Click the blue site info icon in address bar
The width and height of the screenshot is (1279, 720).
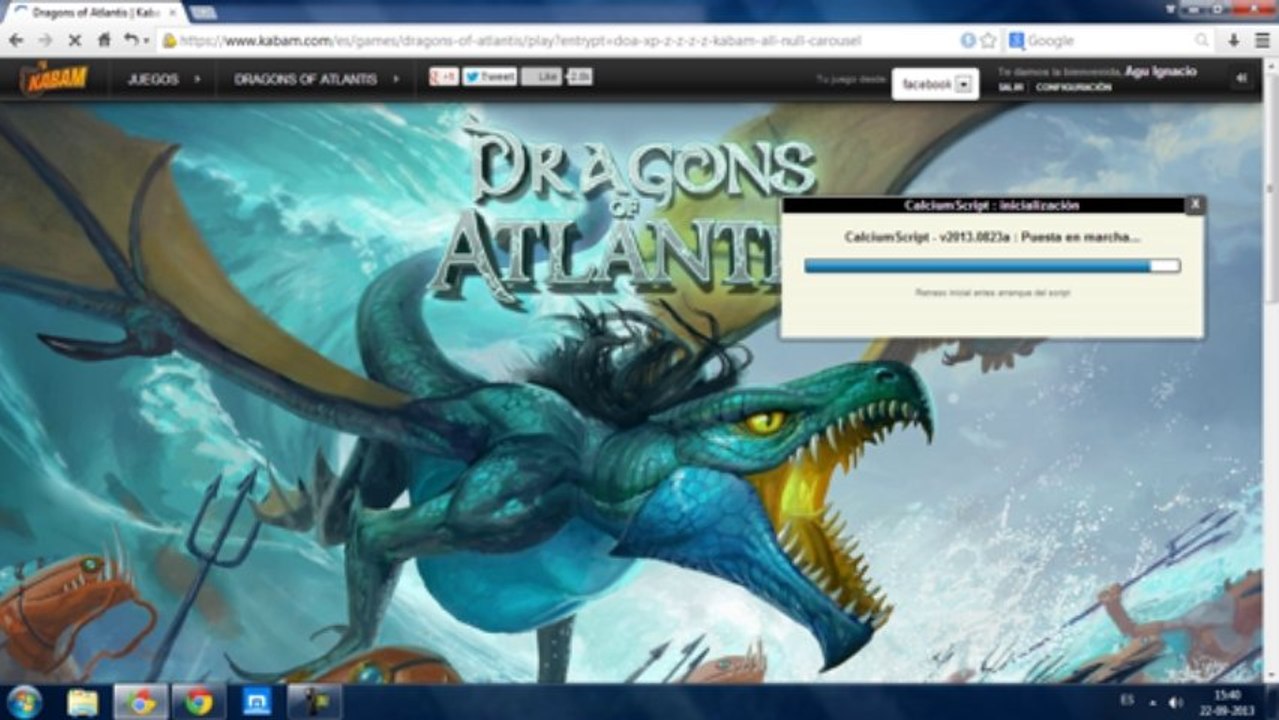pyautogui.click(x=968, y=41)
